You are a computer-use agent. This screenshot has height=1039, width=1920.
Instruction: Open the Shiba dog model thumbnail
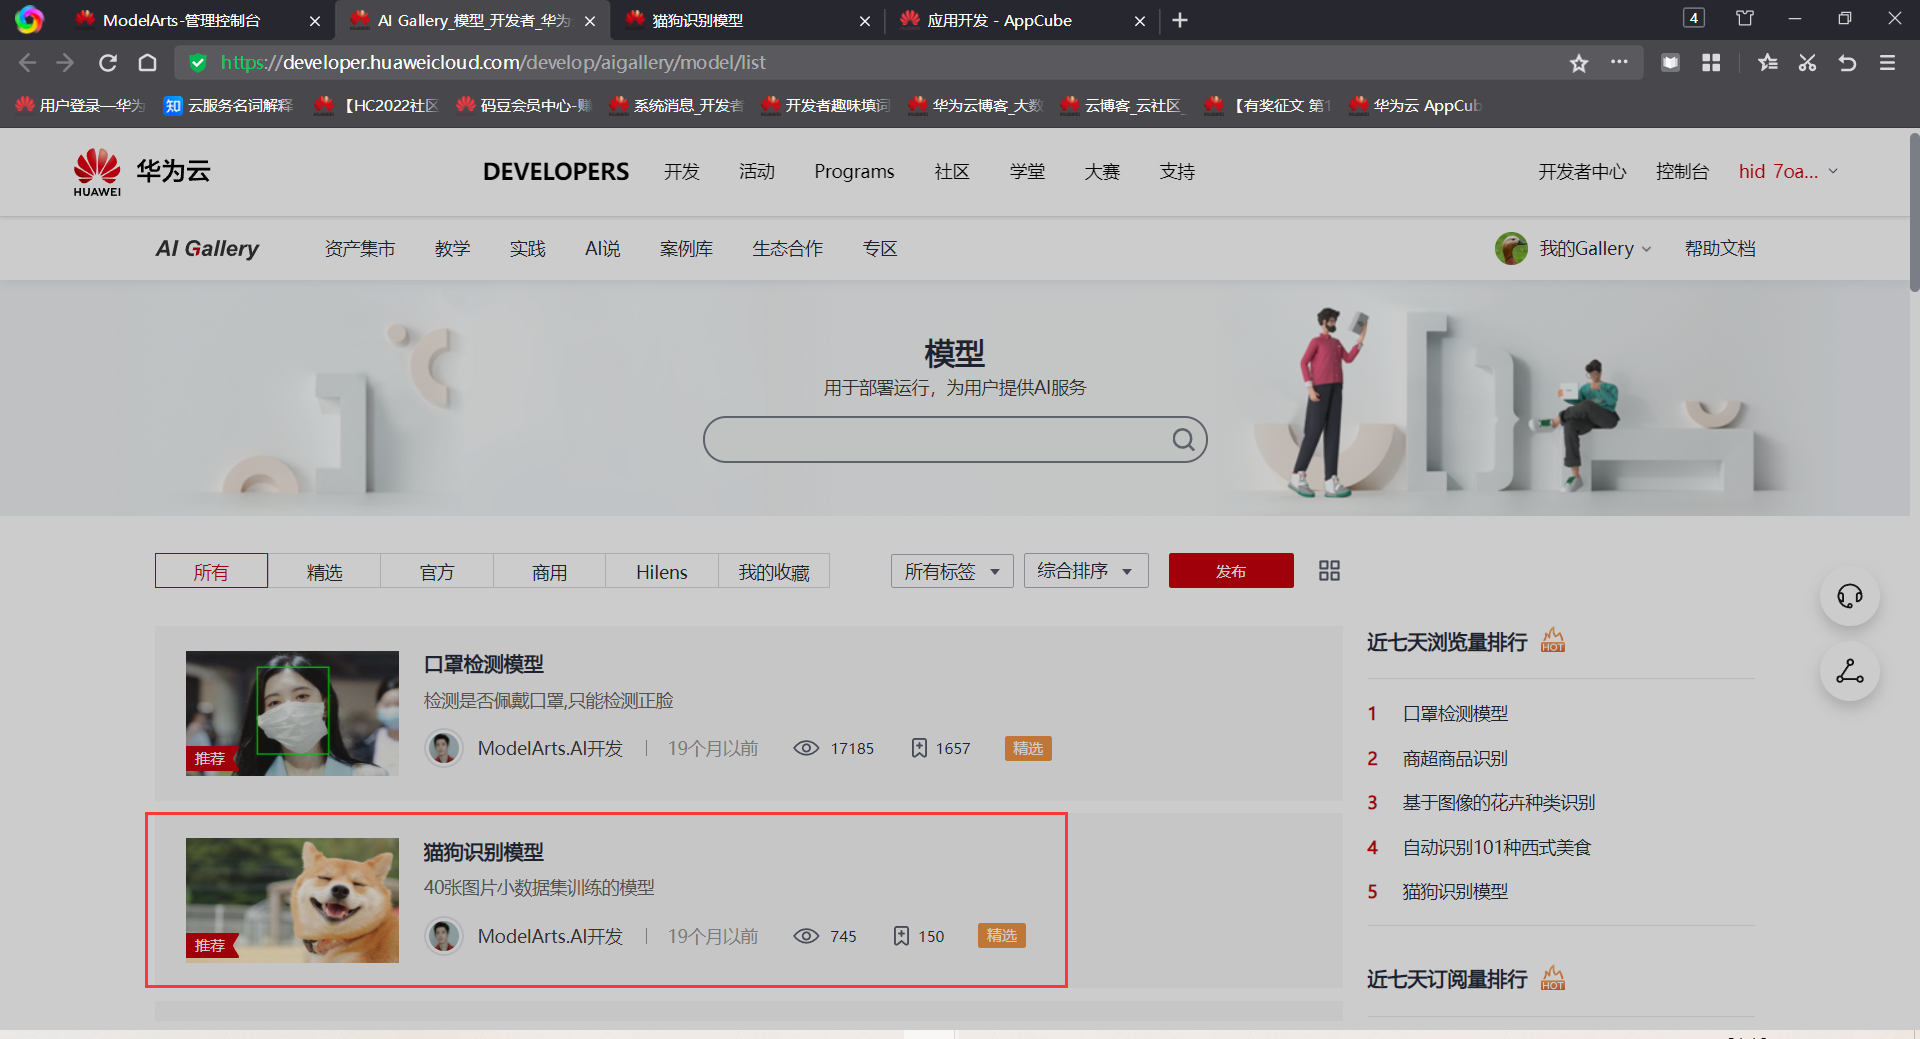point(292,900)
